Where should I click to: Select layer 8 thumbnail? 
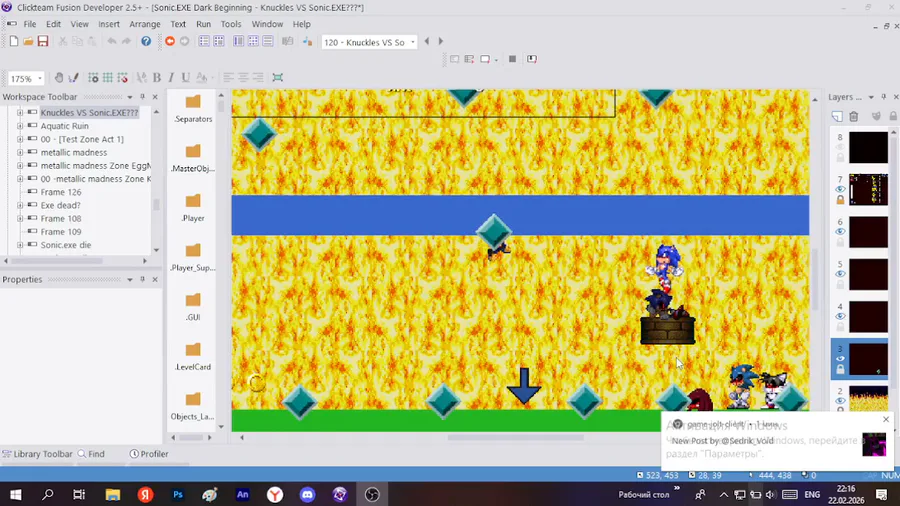click(868, 147)
